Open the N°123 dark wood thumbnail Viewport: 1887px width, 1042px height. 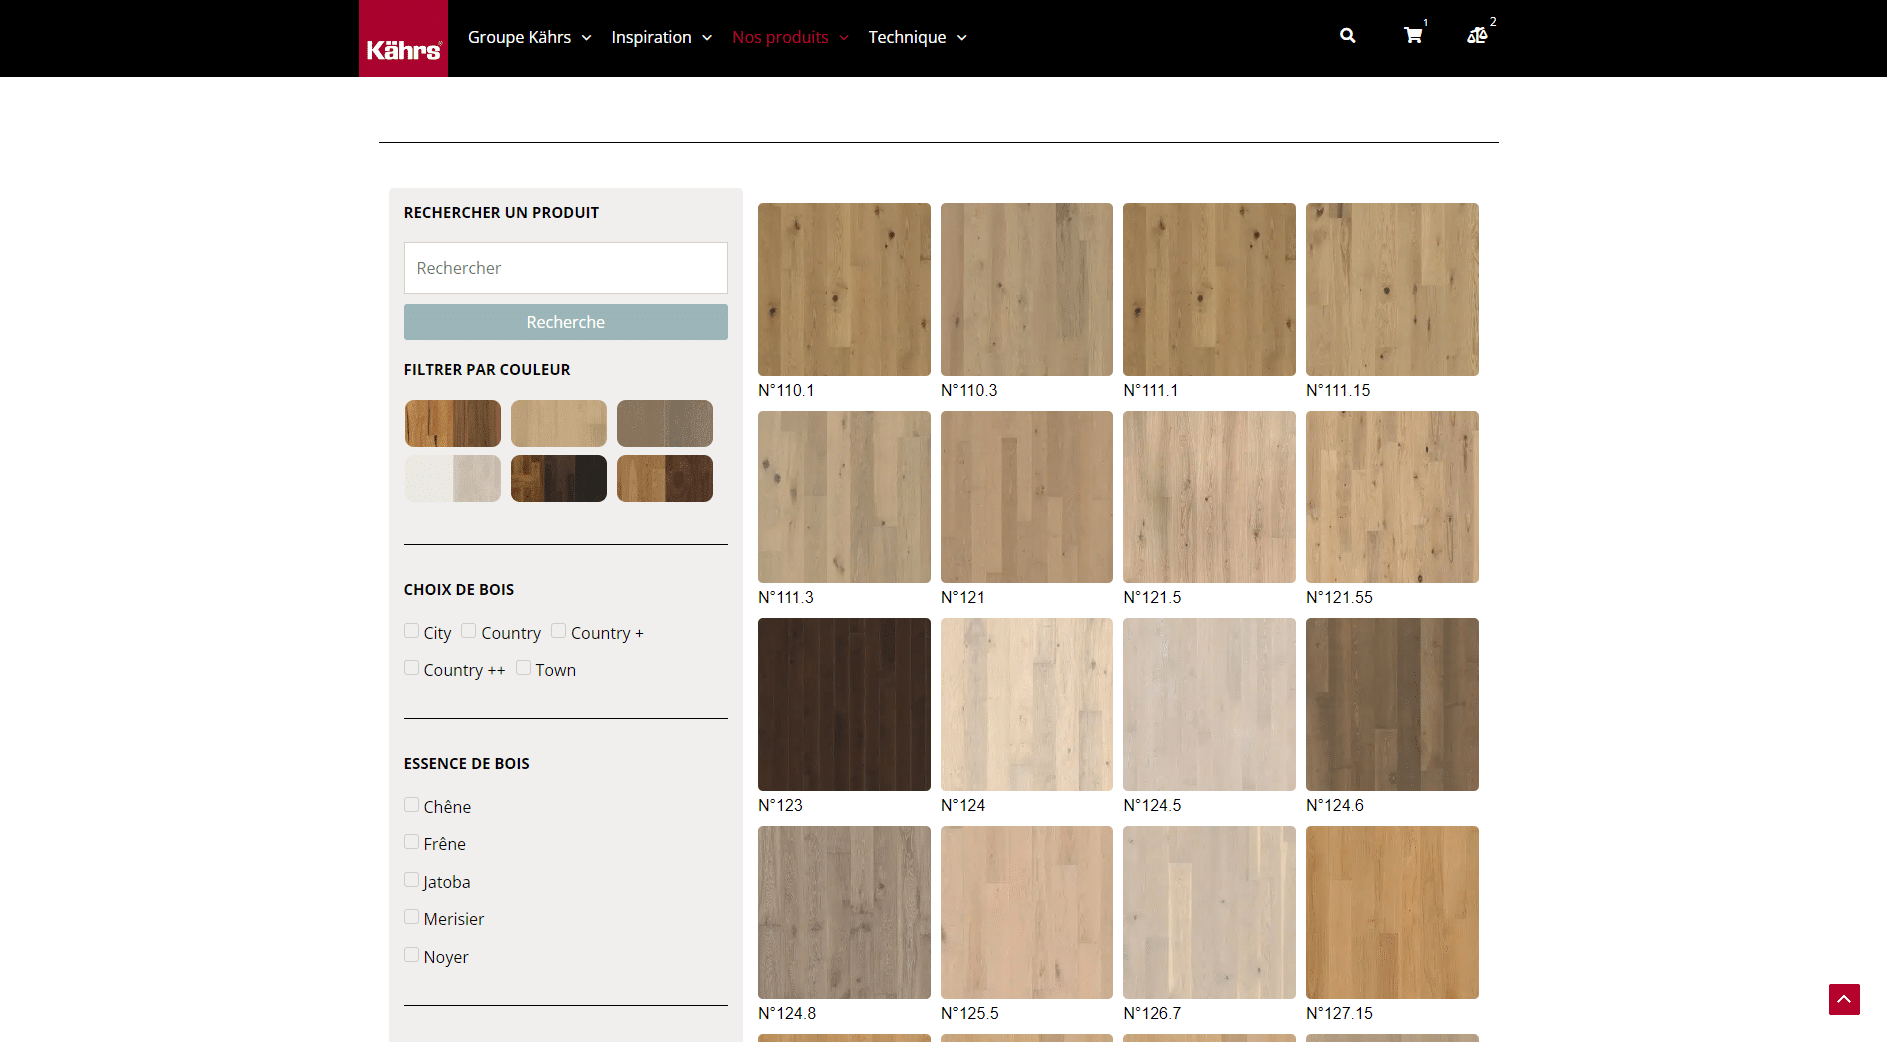pos(844,704)
